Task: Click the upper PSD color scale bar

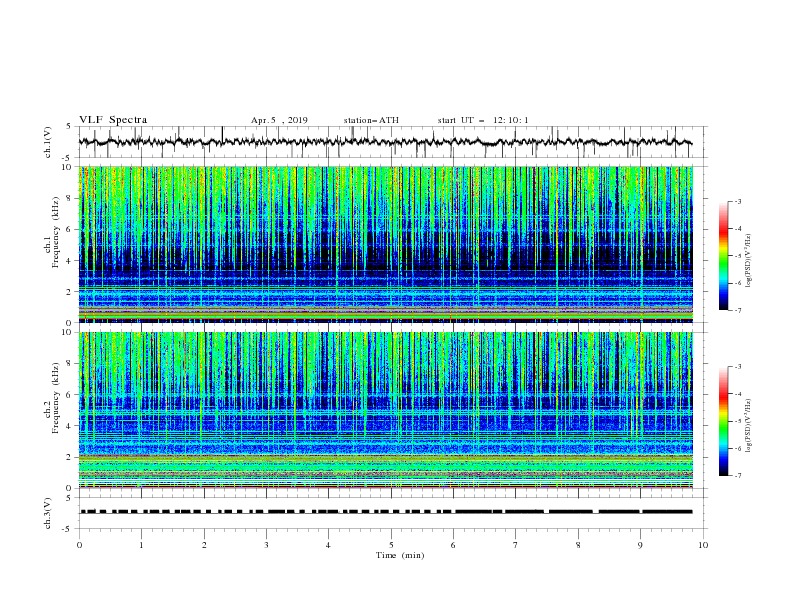Action: [724, 256]
